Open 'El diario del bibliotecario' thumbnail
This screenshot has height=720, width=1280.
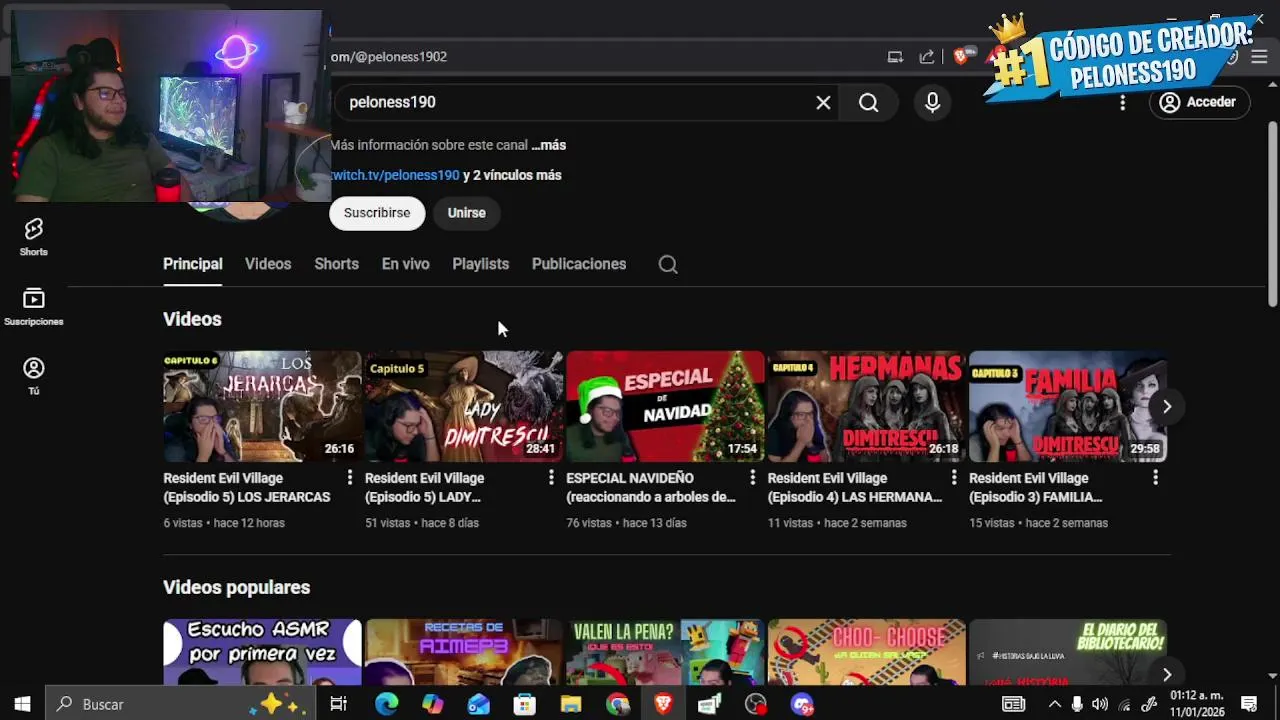[x=1068, y=652]
